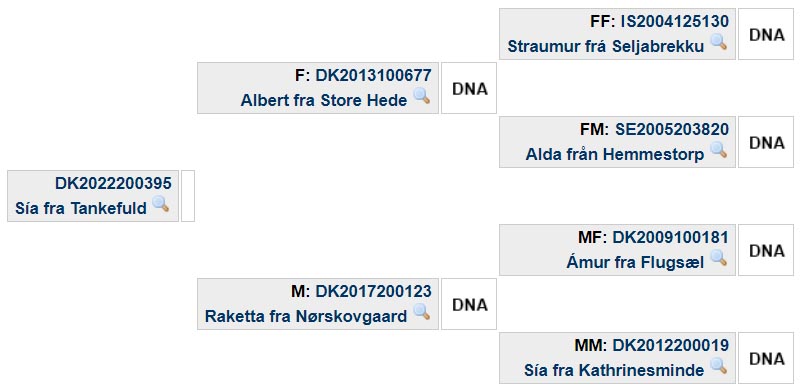Open the IS2004125130 registration link
The width and height of the screenshot is (801, 390).
point(674,21)
